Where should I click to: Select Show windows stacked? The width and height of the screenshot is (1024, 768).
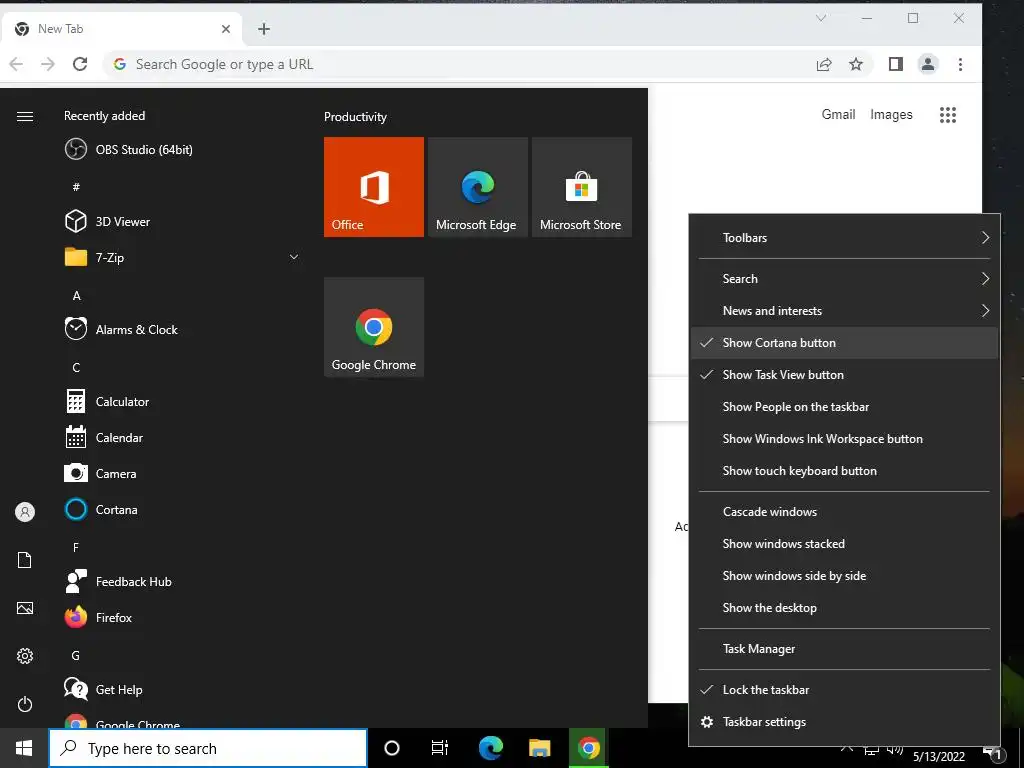(x=844, y=544)
